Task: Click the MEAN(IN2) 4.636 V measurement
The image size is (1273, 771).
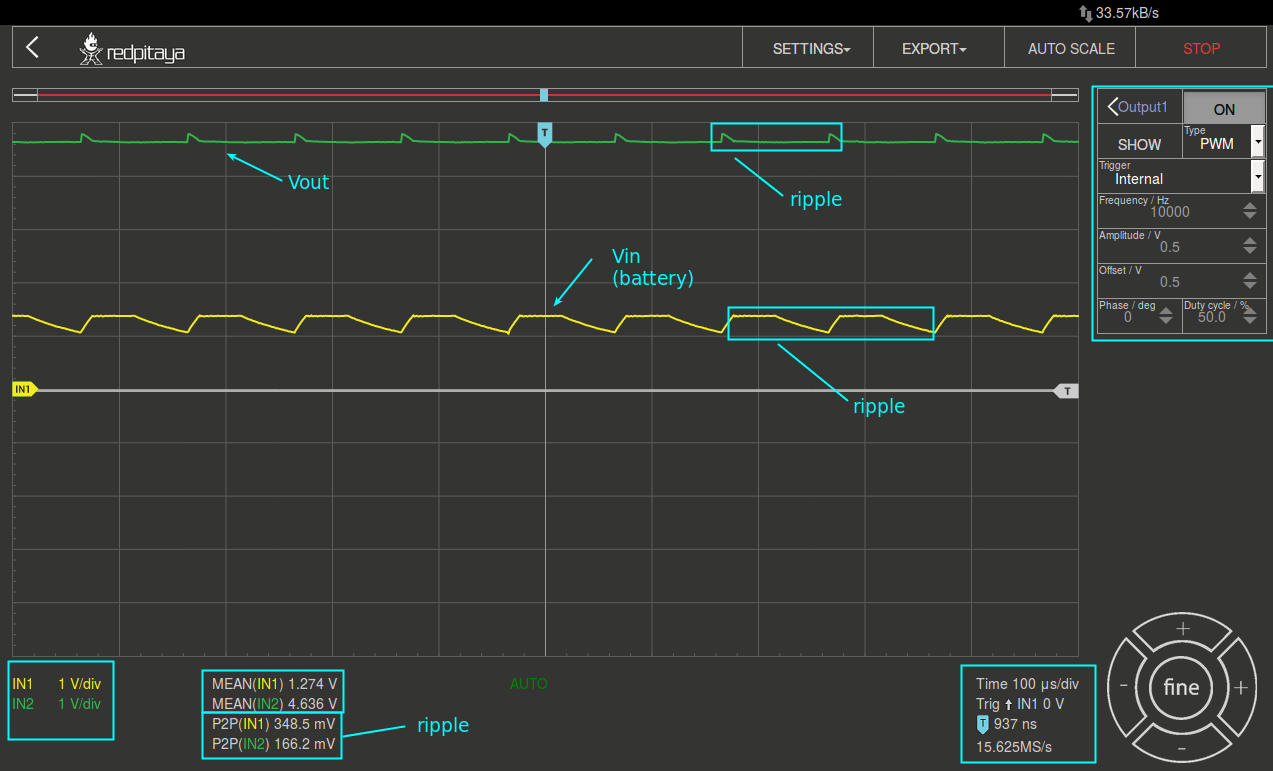Action: (274, 704)
